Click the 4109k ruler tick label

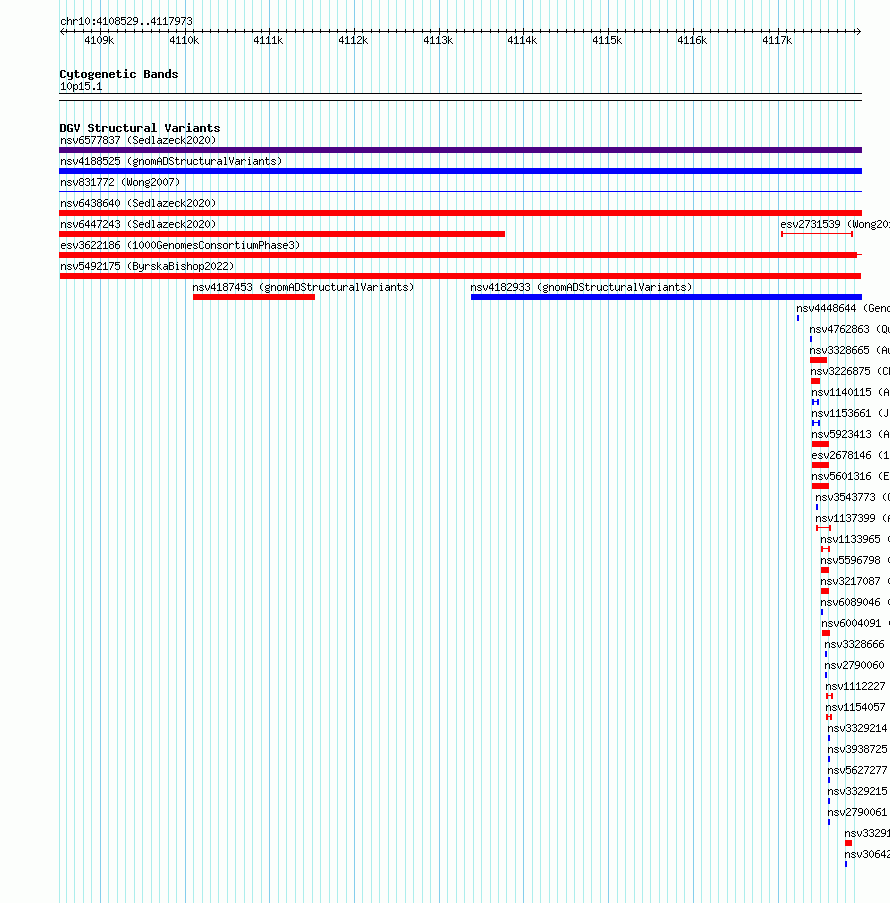[99, 40]
